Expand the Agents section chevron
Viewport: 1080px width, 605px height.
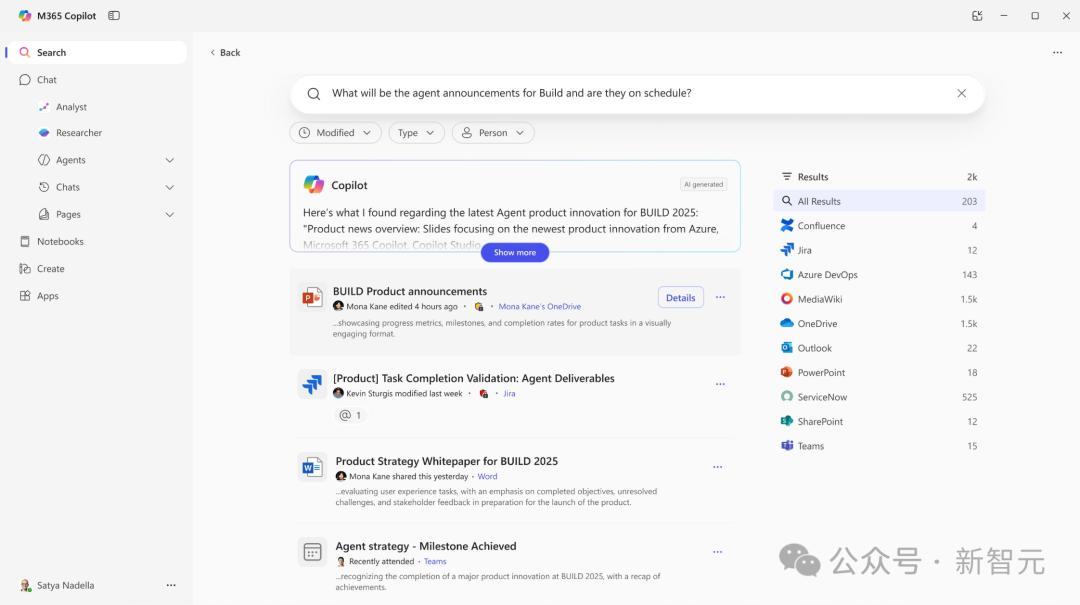[169, 160]
